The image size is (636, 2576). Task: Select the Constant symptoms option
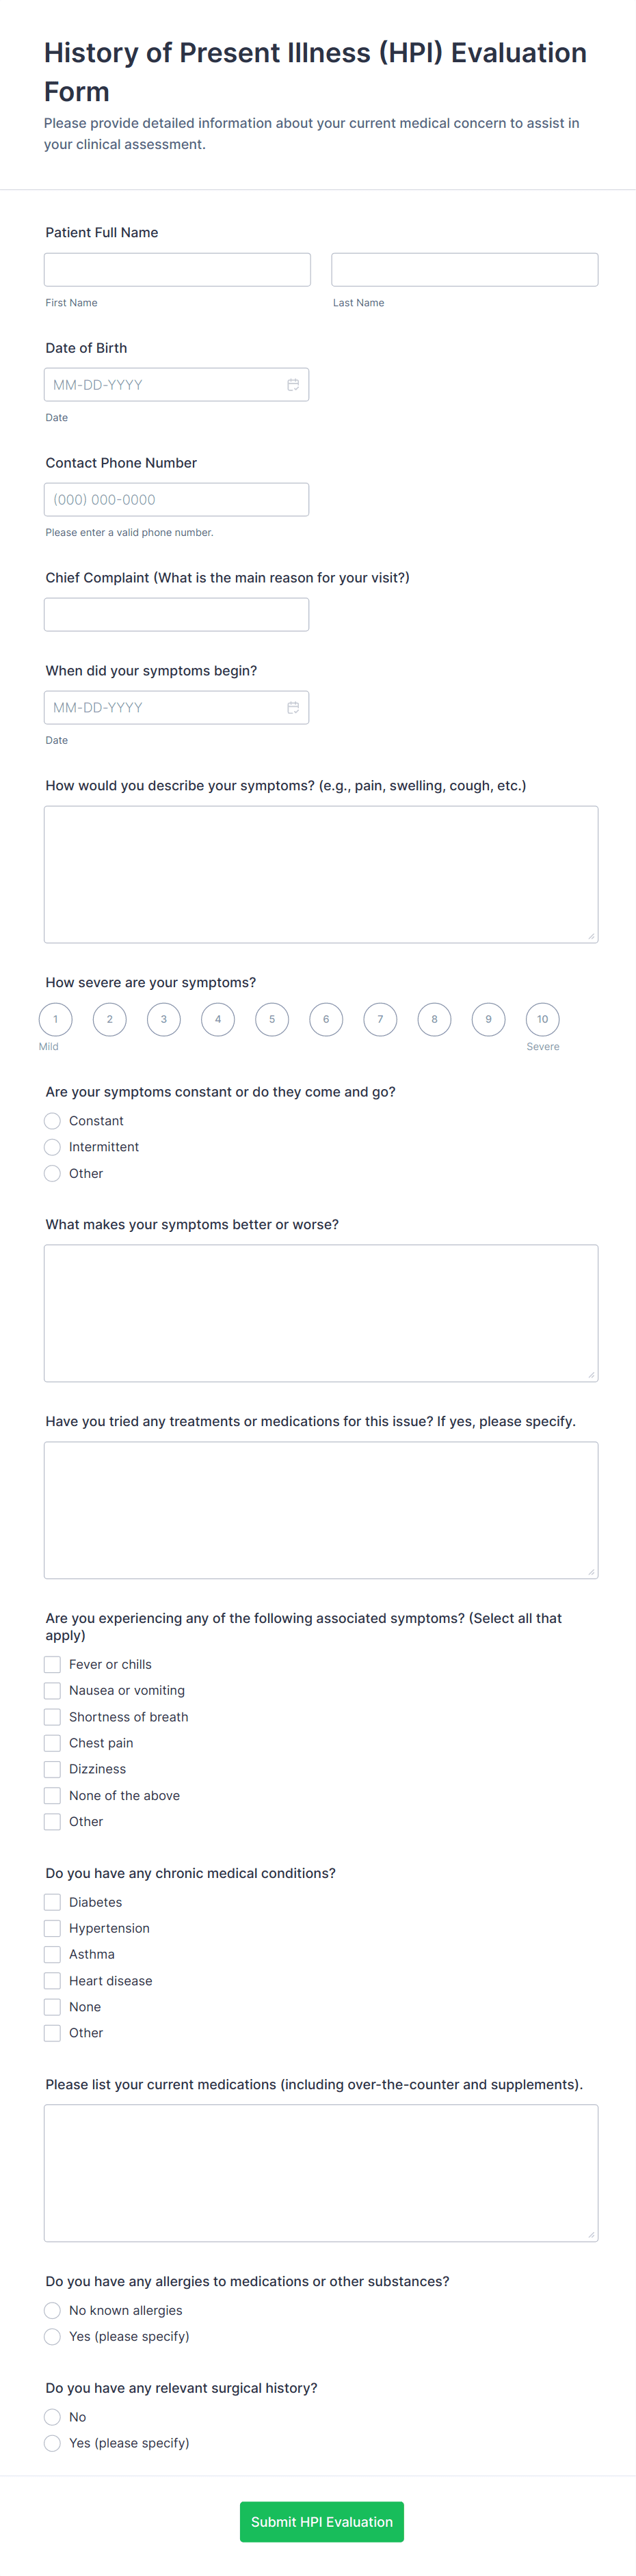pos(53,1121)
